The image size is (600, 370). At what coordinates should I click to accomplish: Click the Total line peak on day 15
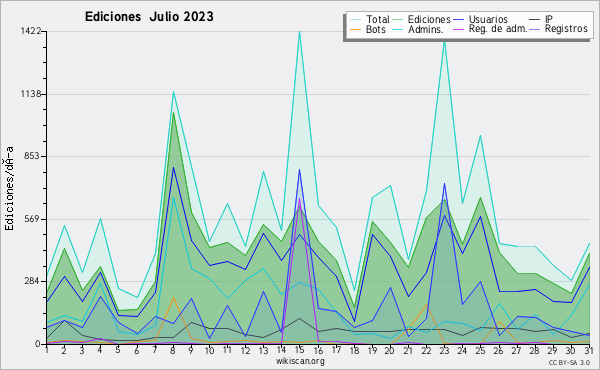coord(300,32)
